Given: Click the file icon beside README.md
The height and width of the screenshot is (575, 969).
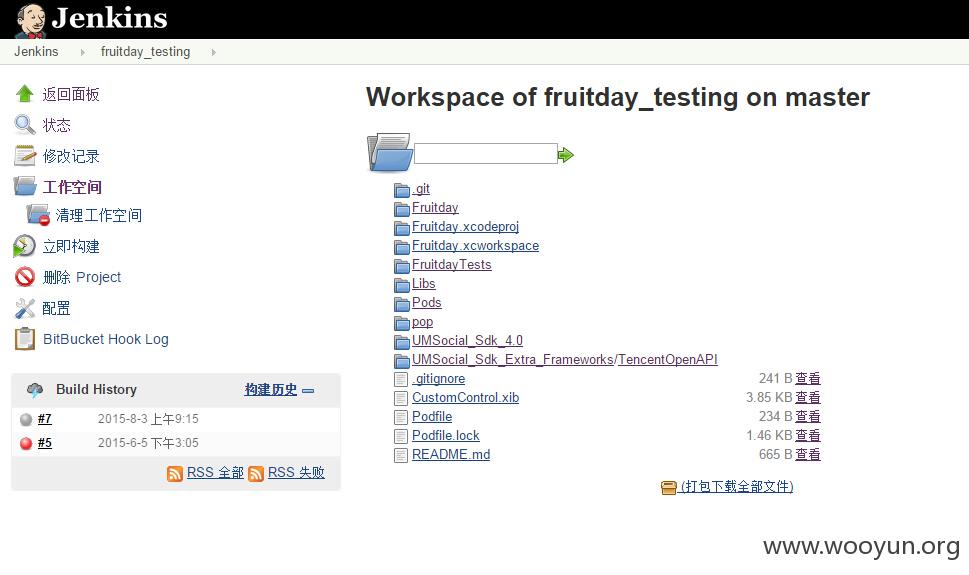Looking at the screenshot, I should pyautogui.click(x=401, y=455).
